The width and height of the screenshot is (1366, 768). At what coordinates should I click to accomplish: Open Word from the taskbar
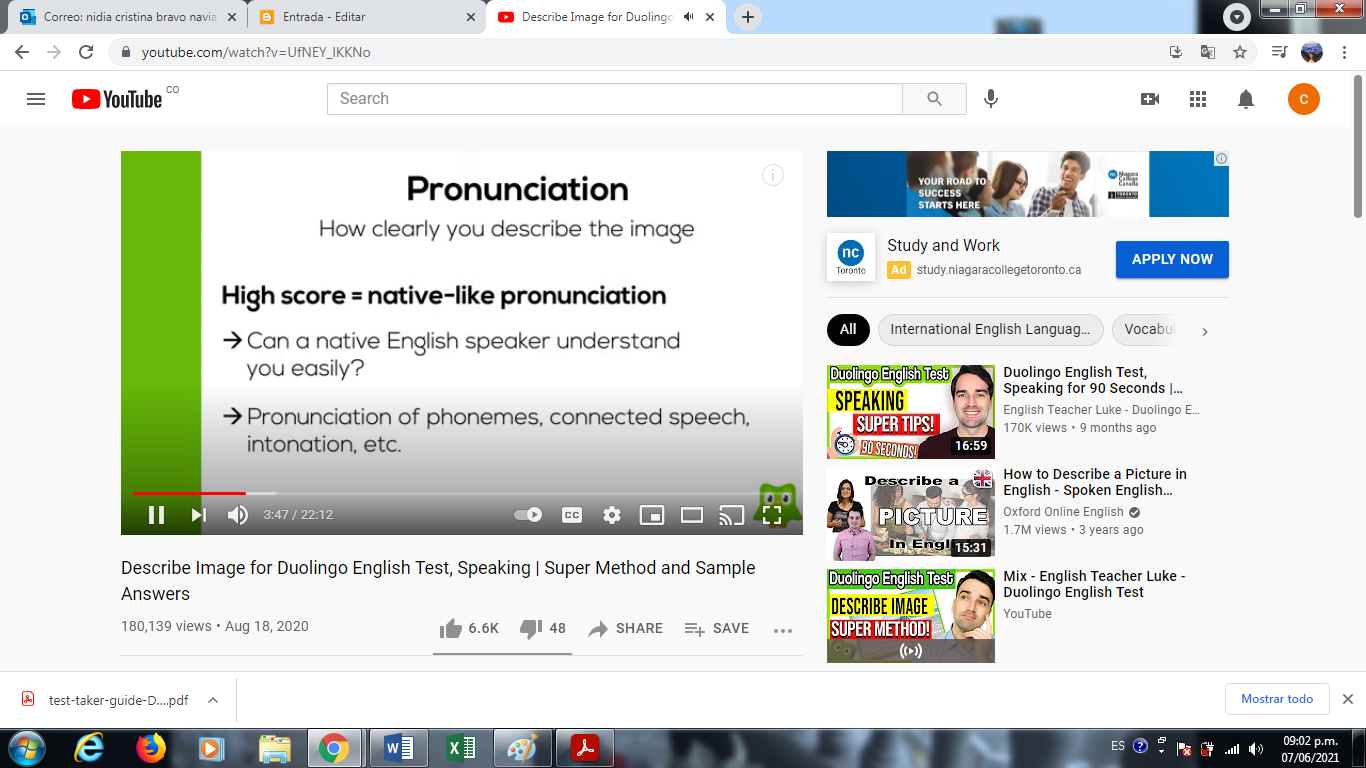click(398, 748)
